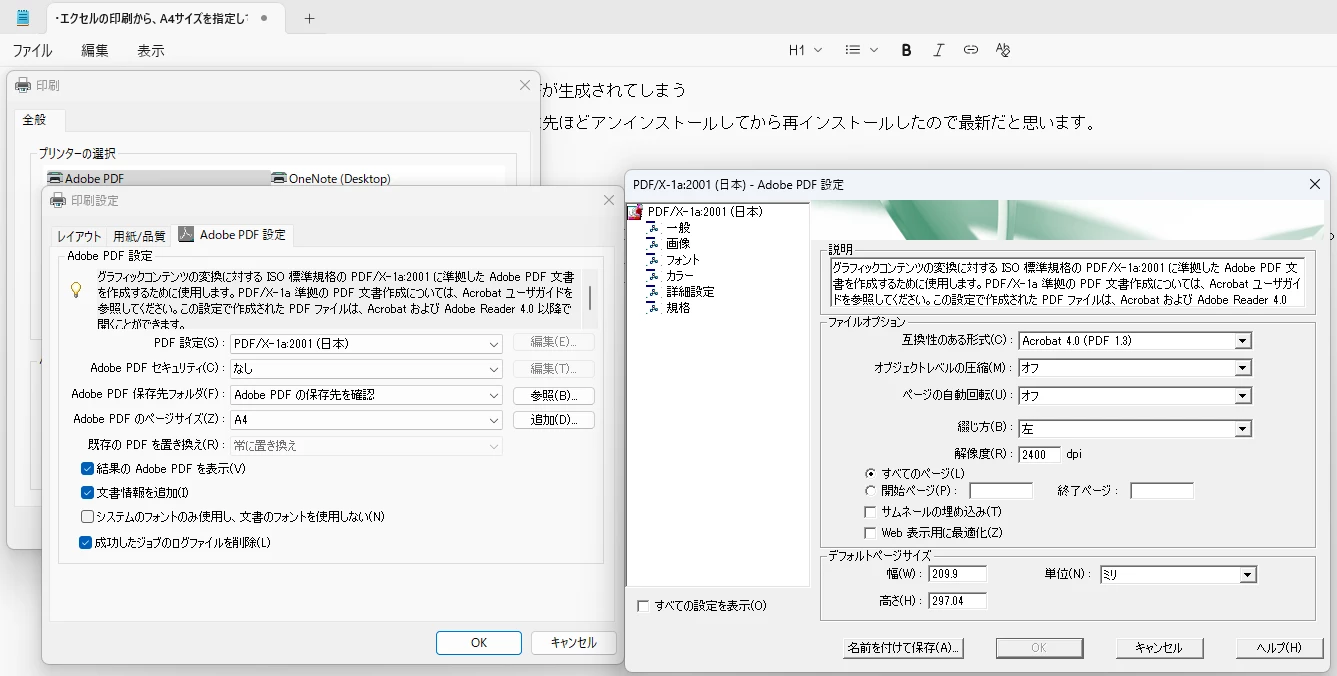Open the PDF 設定 dropdown

point(366,343)
